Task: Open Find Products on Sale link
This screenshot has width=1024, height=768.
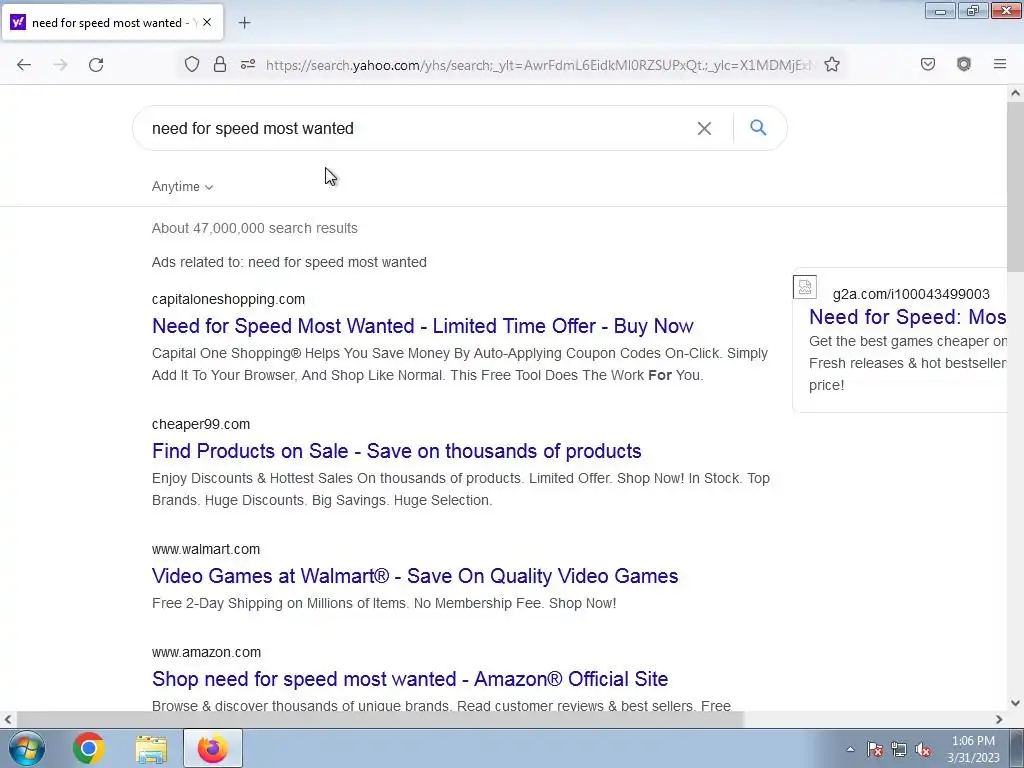Action: click(396, 451)
